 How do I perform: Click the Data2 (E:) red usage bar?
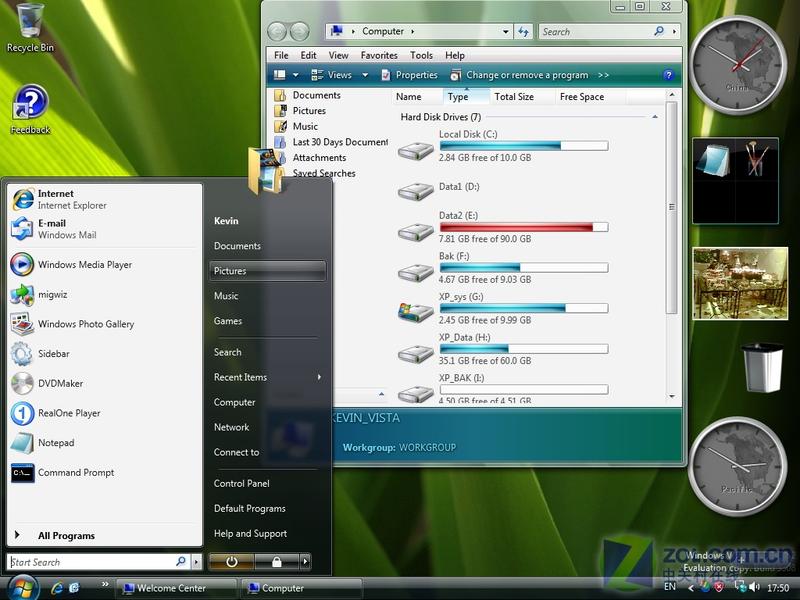(524, 227)
